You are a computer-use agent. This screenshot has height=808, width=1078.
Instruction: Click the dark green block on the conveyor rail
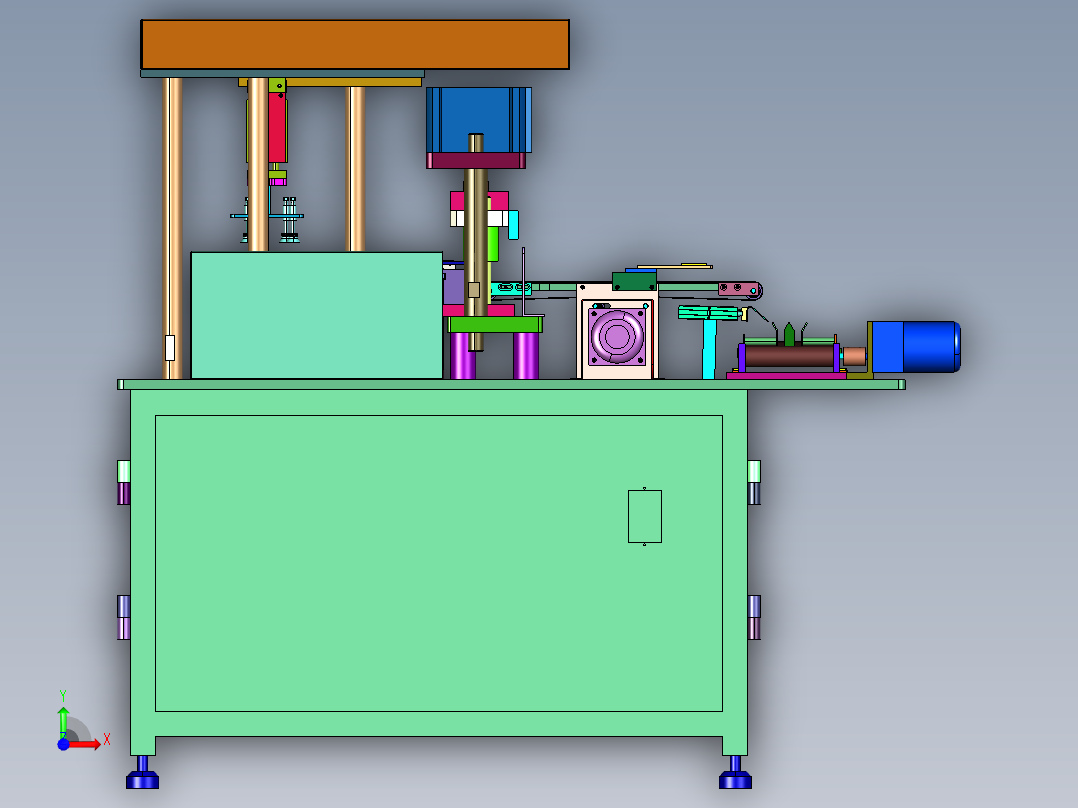tap(634, 281)
